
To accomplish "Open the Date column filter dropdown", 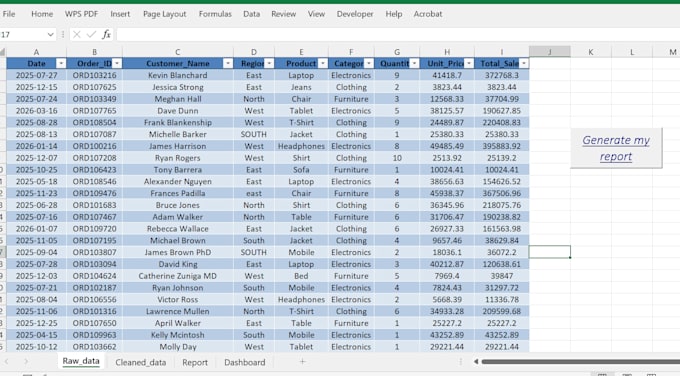I will point(61,63).
